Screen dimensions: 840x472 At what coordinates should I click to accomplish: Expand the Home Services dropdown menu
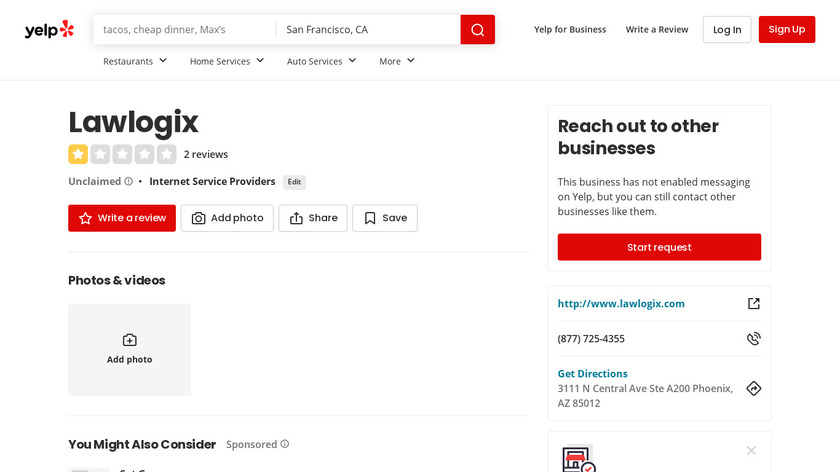227,61
